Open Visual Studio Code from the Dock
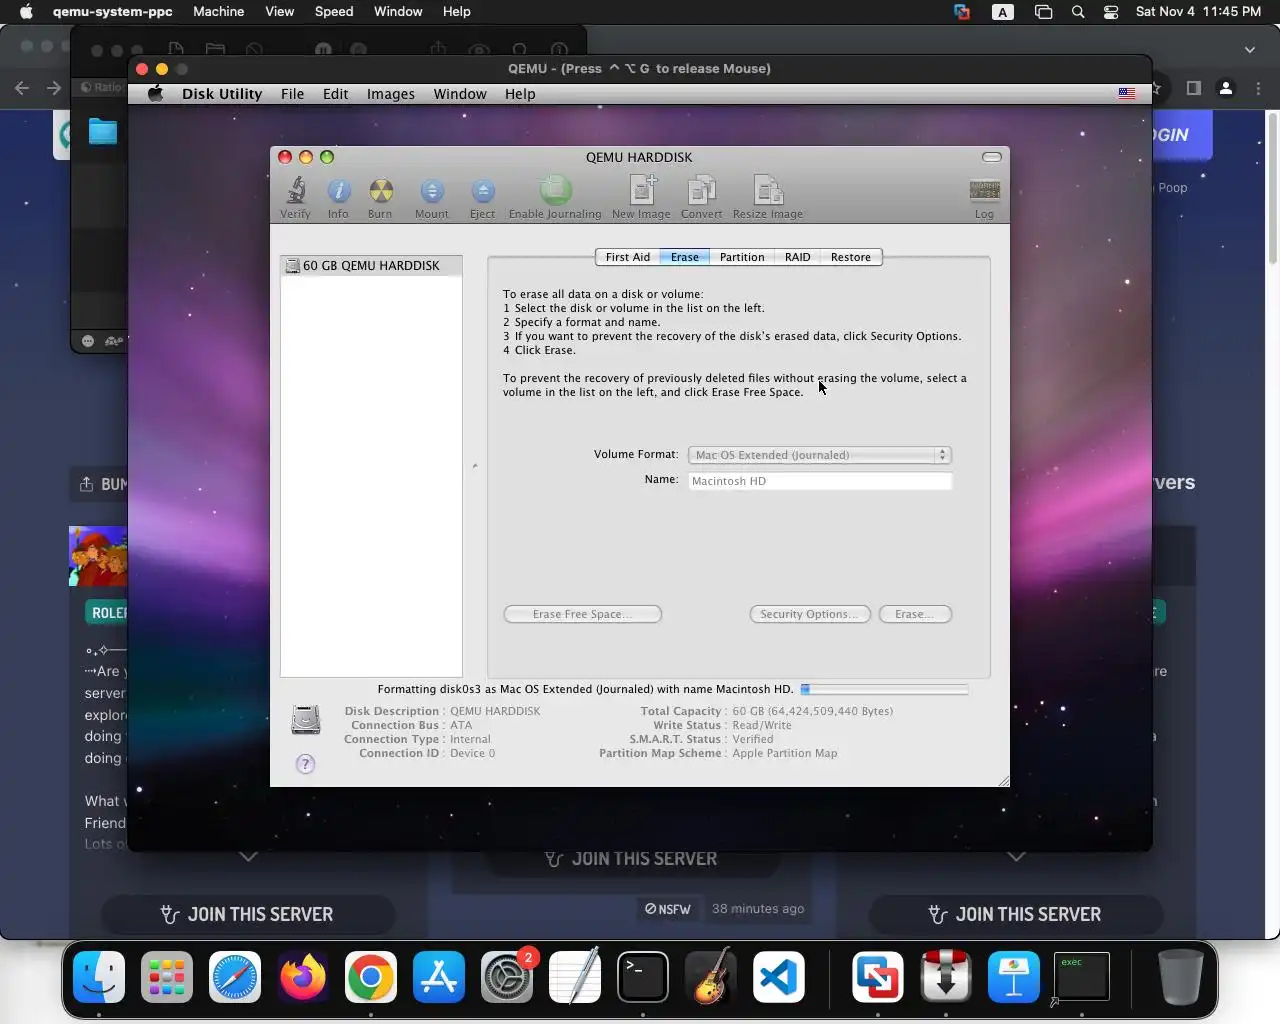 (x=779, y=976)
